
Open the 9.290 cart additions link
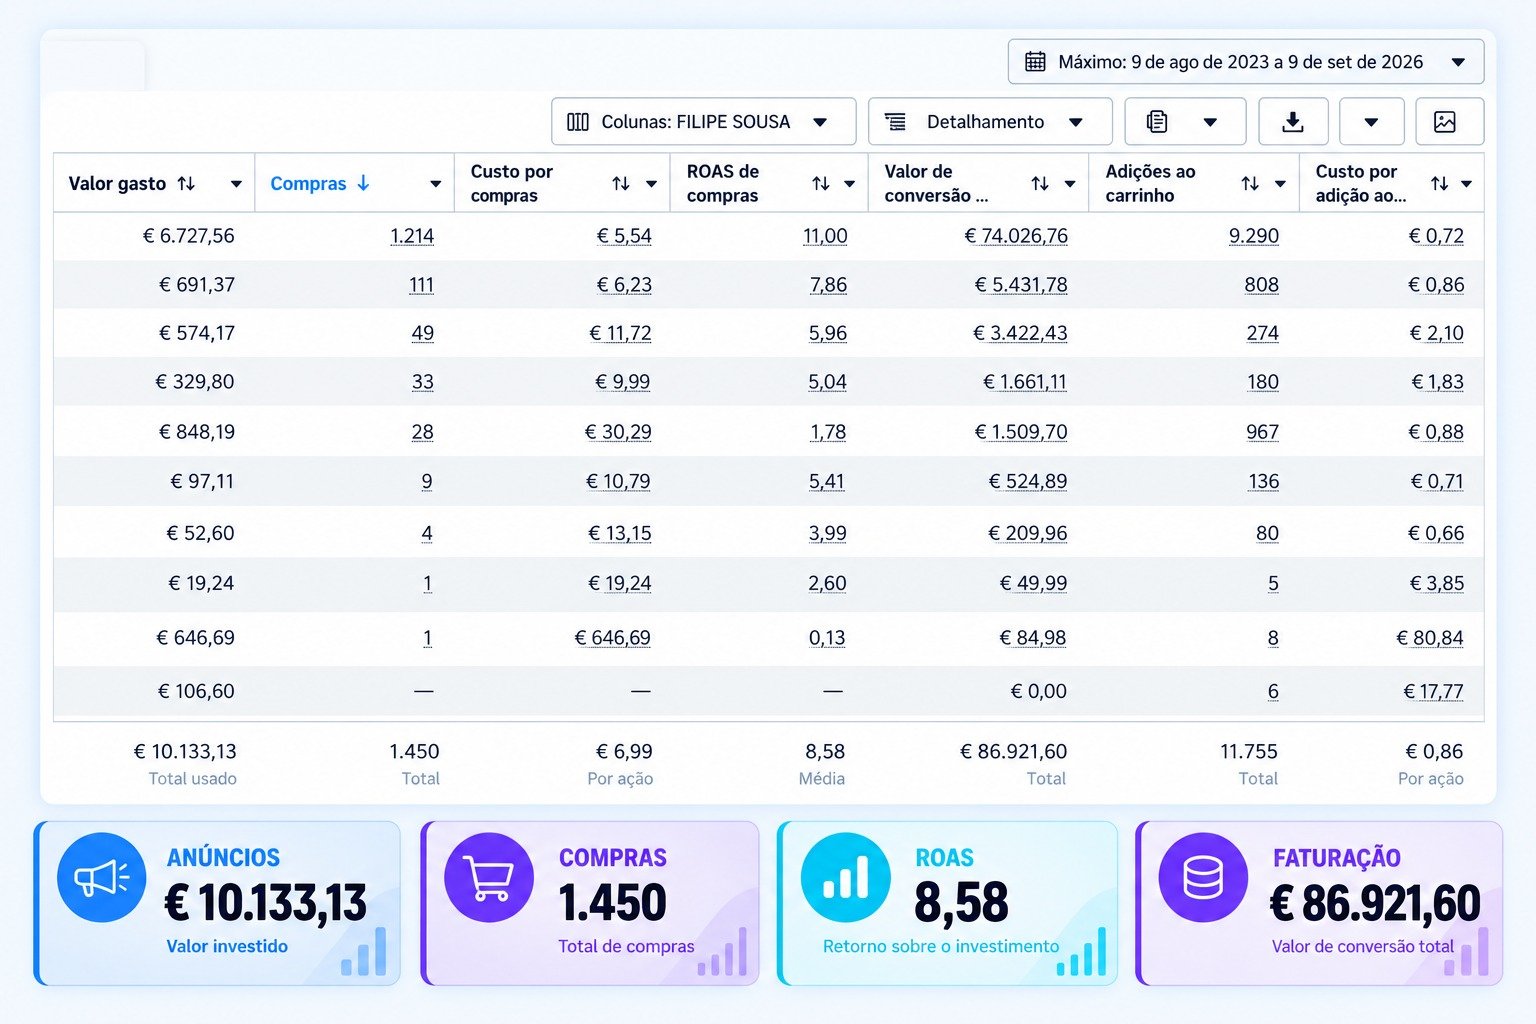click(x=1254, y=236)
